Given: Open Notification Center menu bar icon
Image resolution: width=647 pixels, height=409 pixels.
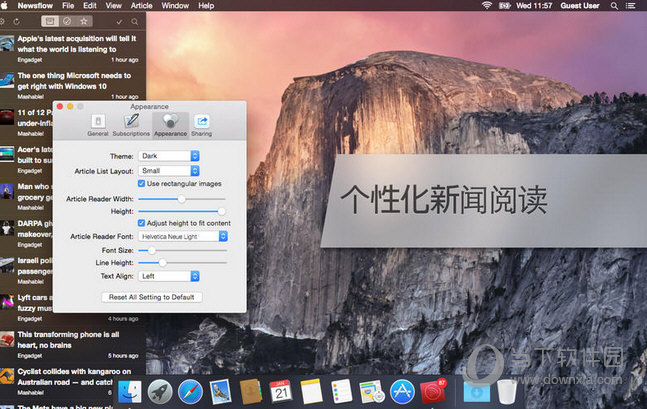Looking at the screenshot, I should (630, 6).
